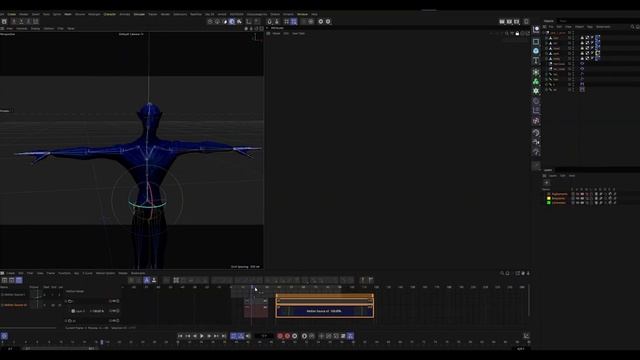Open the Window menu in the top menu bar
The width and height of the screenshot is (640, 360).
(302, 14)
